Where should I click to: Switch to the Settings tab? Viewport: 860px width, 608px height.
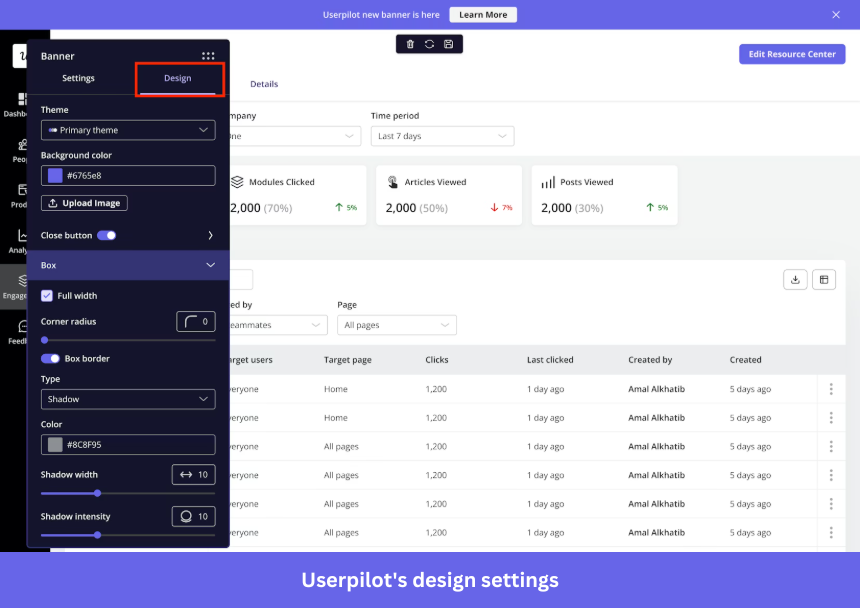78,78
